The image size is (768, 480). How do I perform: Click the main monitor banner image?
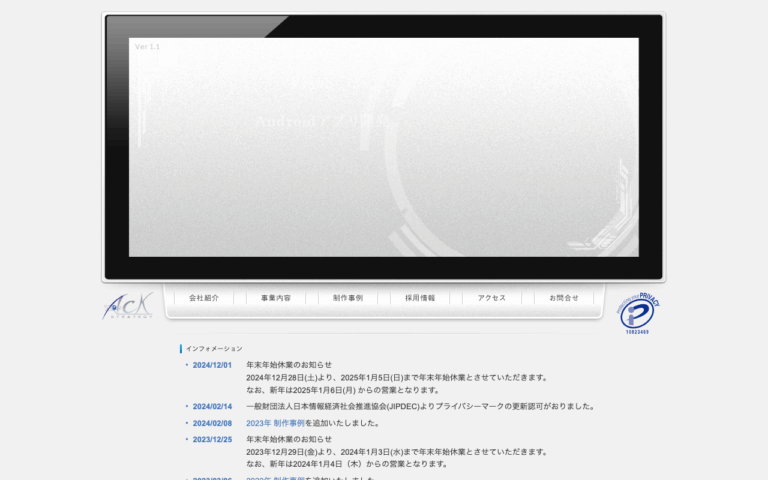[384, 147]
